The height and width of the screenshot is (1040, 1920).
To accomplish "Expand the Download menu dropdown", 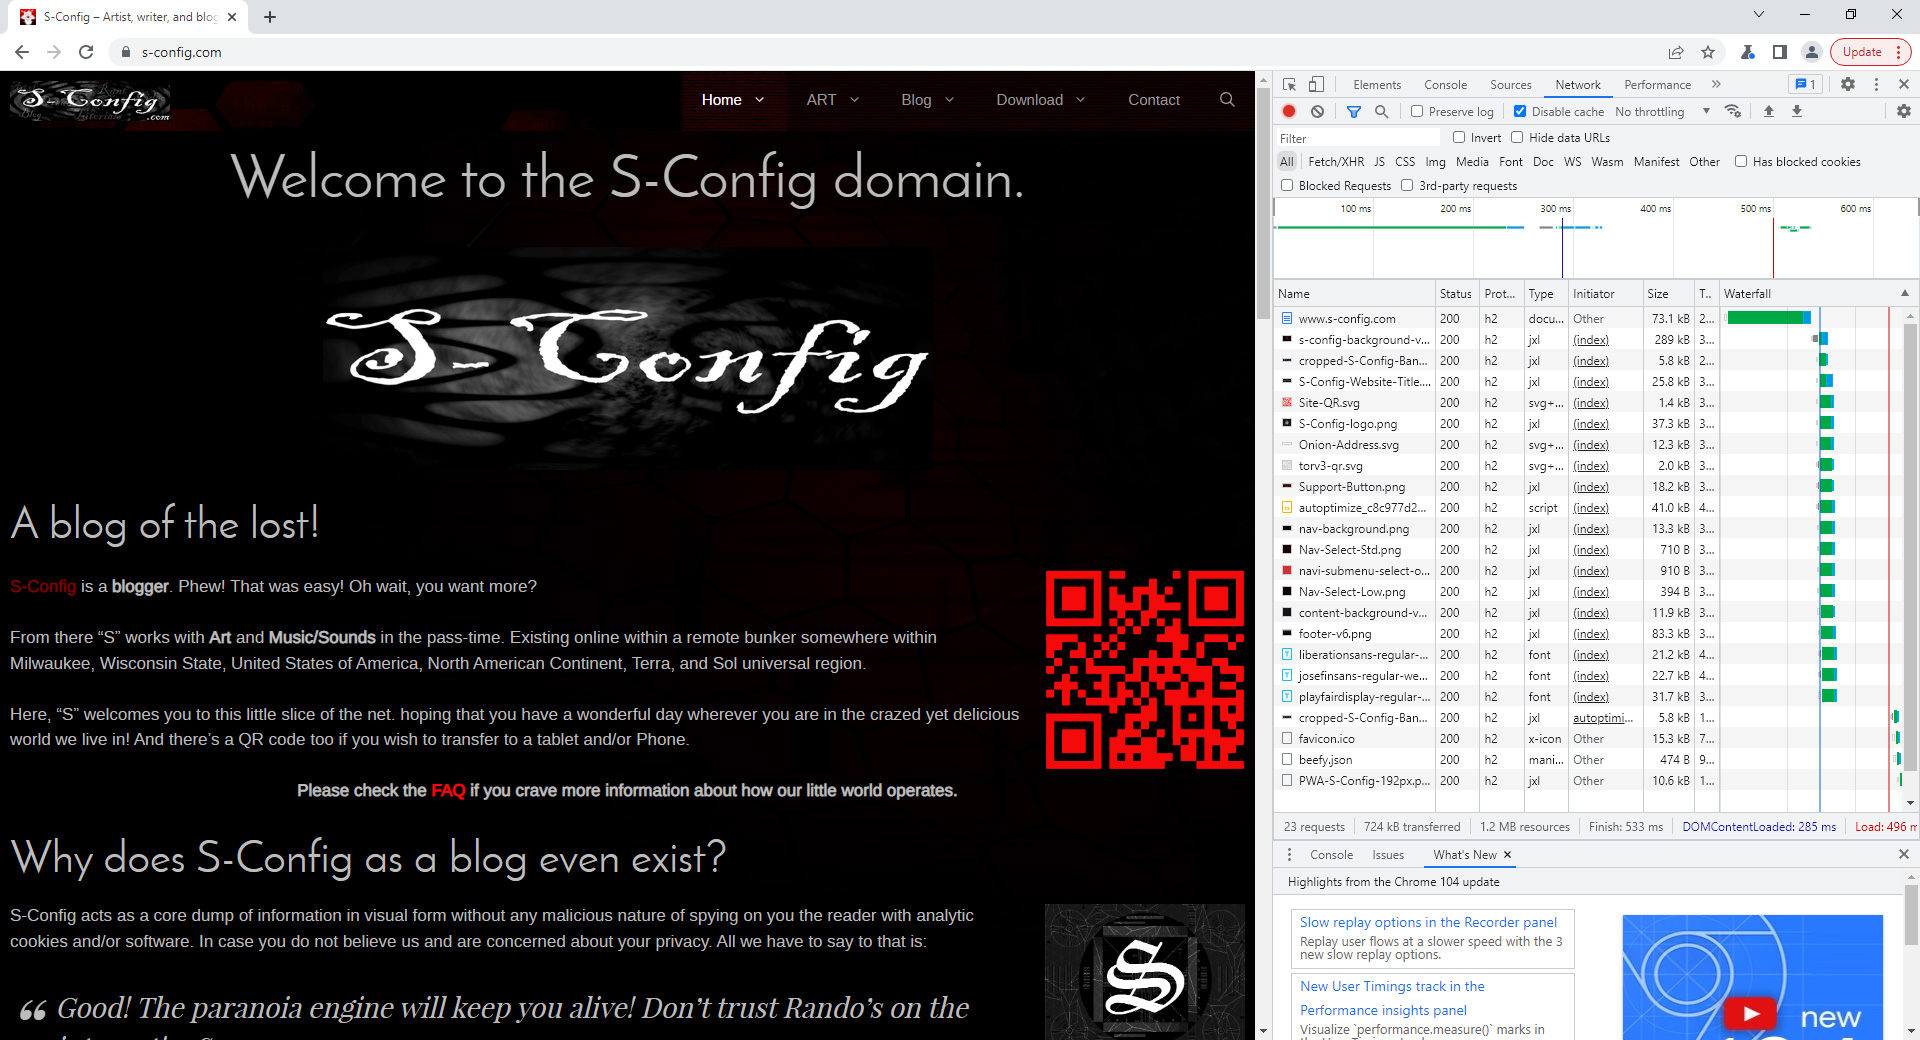I will 1080,100.
